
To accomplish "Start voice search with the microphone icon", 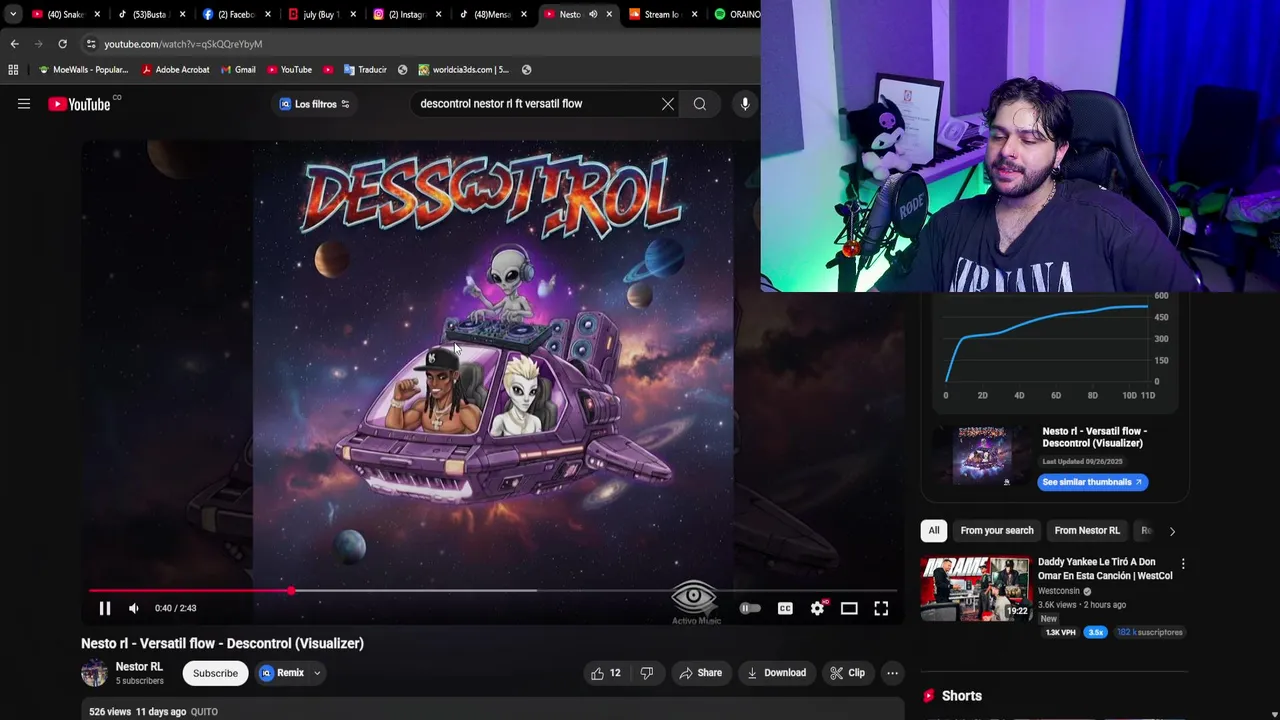I will click(x=745, y=104).
